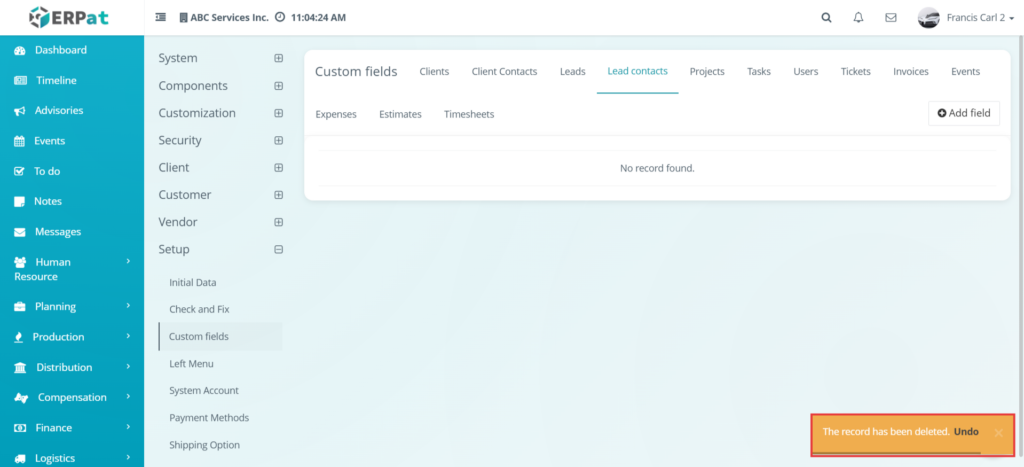Click the Advisories megaphone icon
Viewport: 1024px width, 467px height.
click(20, 111)
